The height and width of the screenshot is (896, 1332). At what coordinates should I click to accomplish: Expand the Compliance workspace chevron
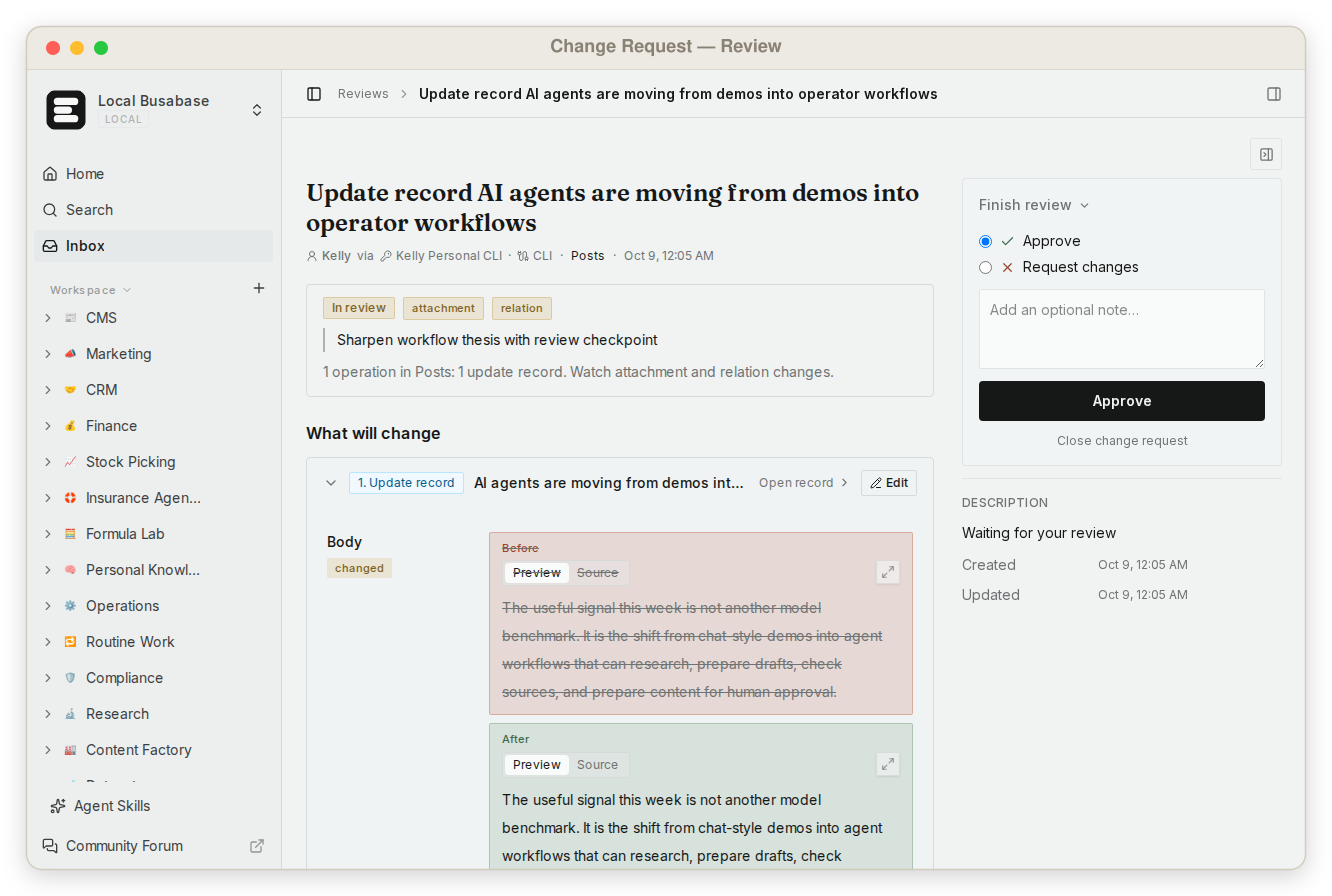coord(47,678)
